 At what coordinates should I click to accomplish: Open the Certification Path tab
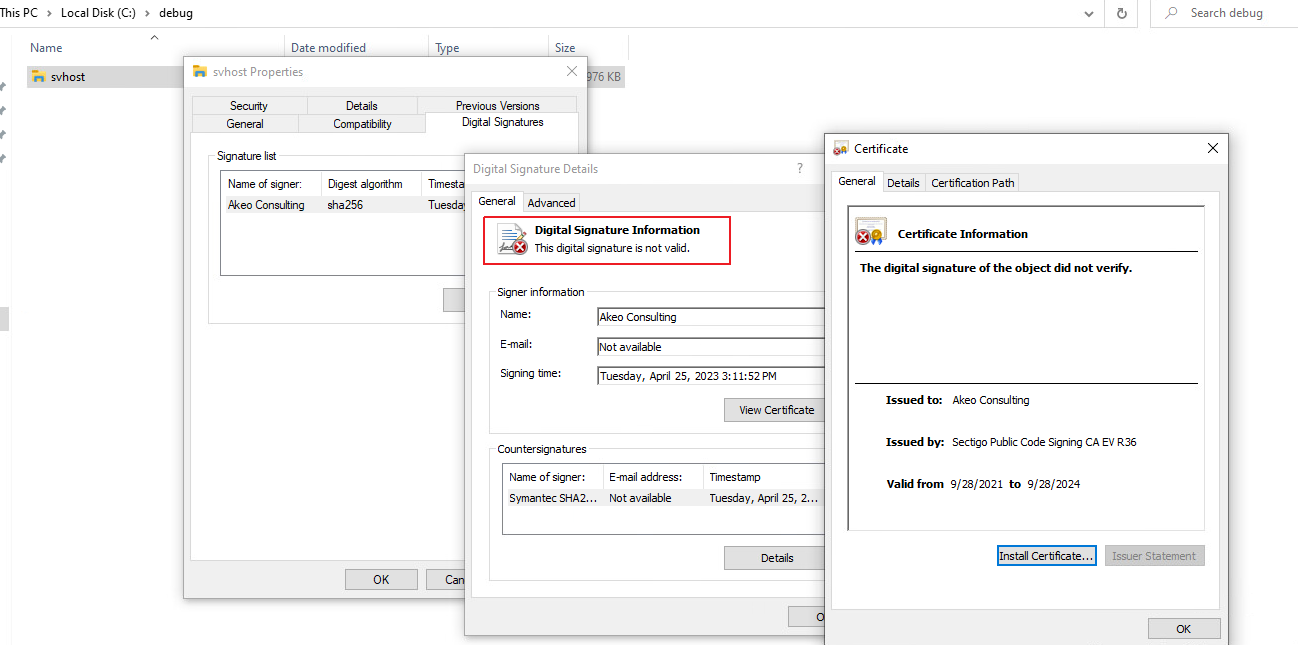tap(972, 183)
